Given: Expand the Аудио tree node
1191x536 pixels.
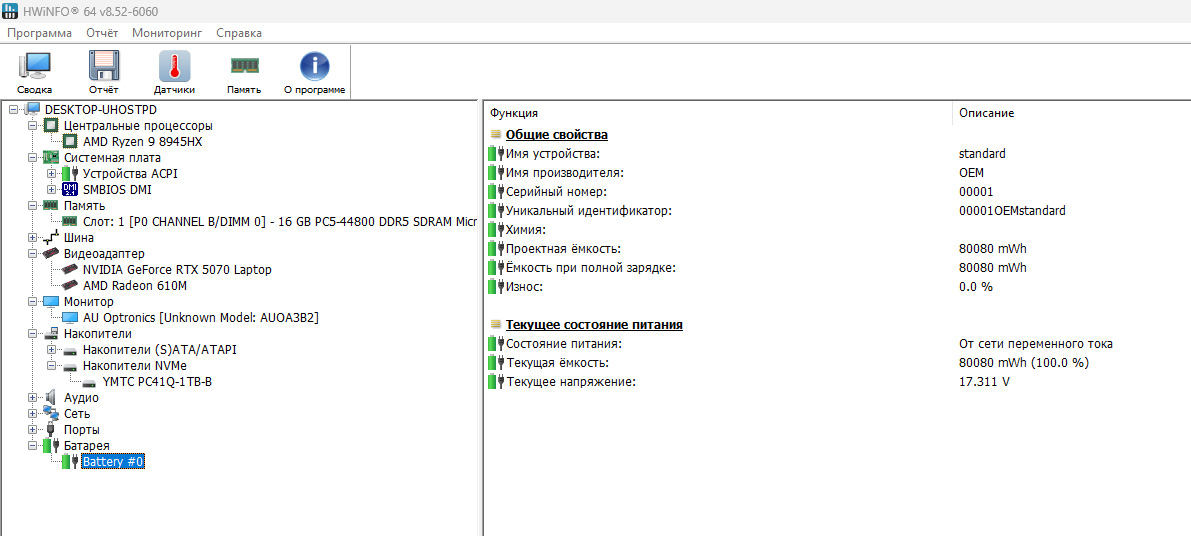Looking at the screenshot, I should (x=32, y=398).
